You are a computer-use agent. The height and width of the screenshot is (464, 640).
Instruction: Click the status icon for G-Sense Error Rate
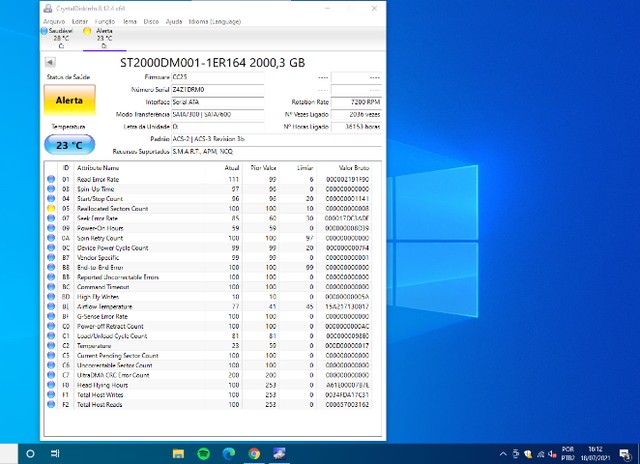[x=51, y=316]
